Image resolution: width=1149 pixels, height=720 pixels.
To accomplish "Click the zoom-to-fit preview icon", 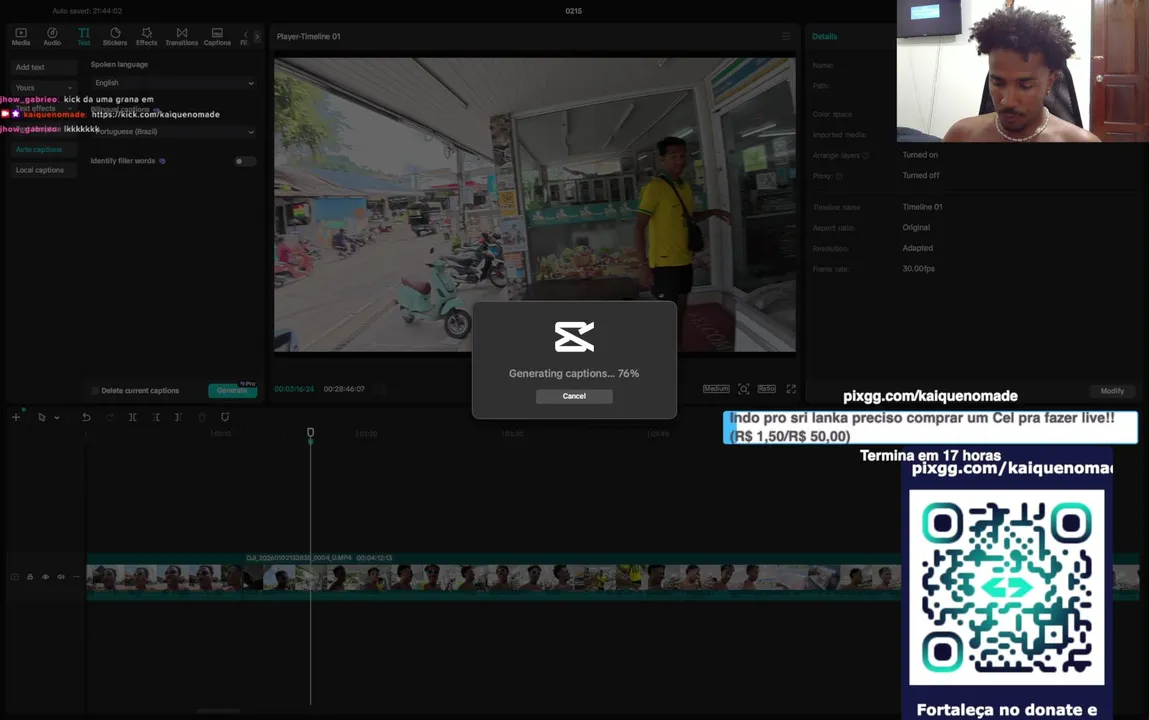I will pos(744,389).
